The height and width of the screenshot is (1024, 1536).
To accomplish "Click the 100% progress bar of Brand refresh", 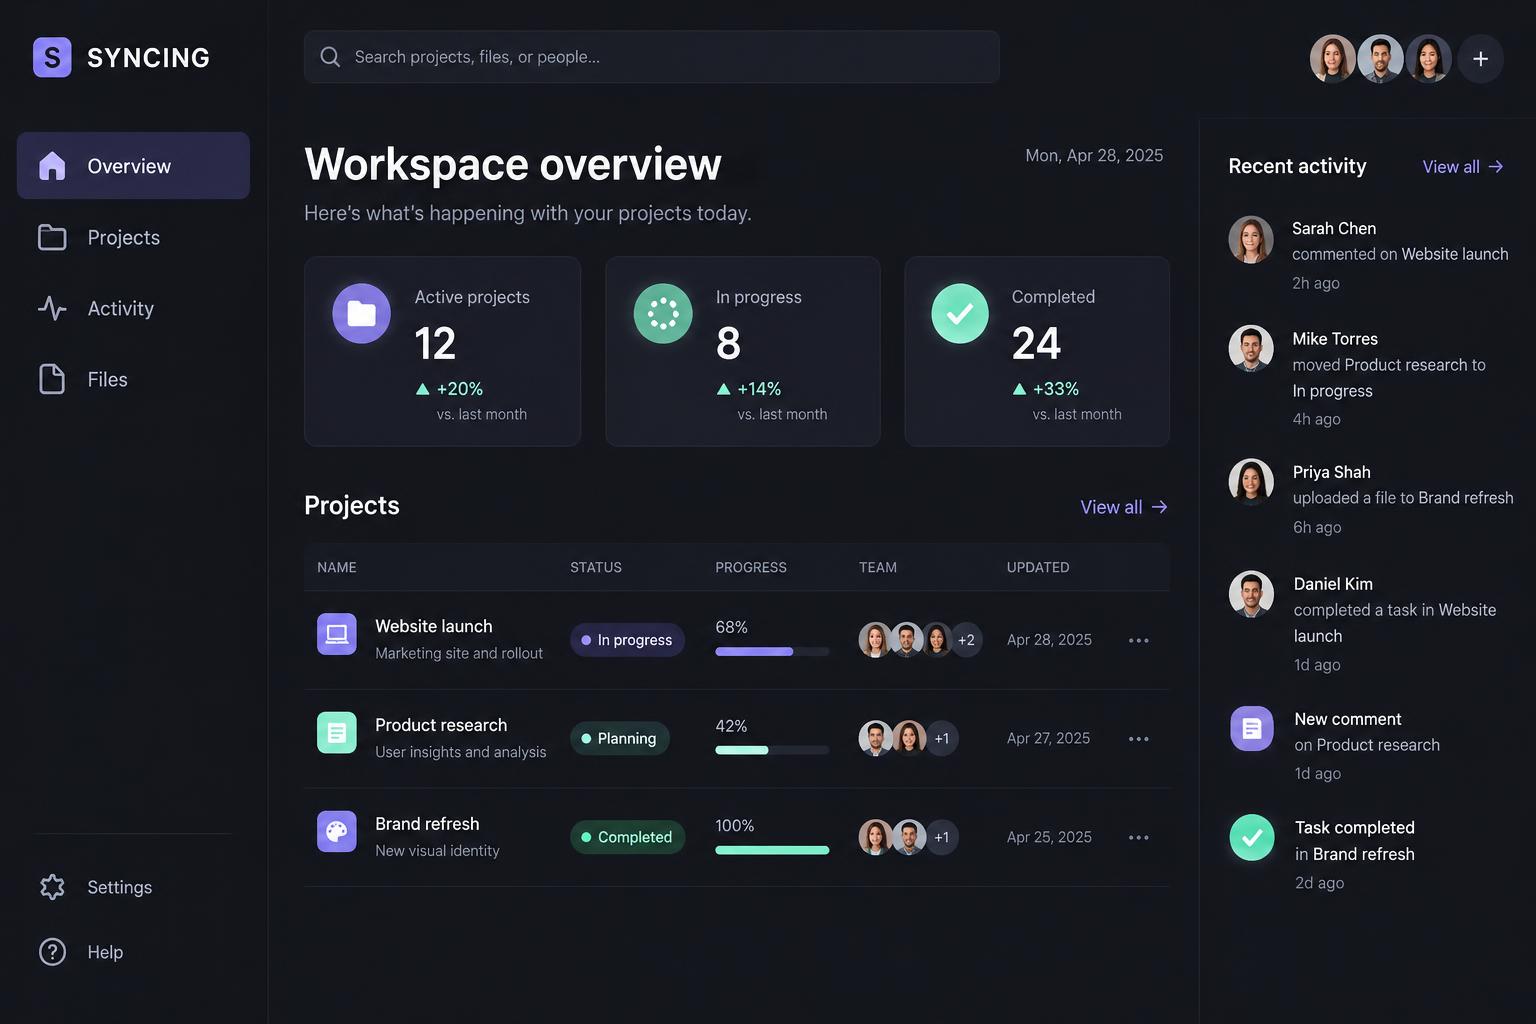I will coord(772,850).
